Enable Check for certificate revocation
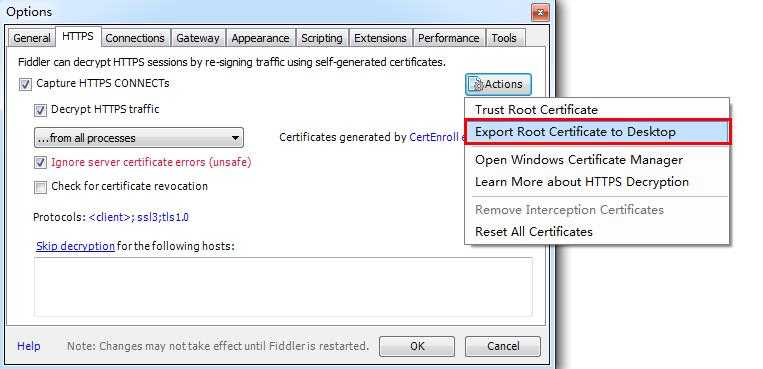 [x=40, y=187]
